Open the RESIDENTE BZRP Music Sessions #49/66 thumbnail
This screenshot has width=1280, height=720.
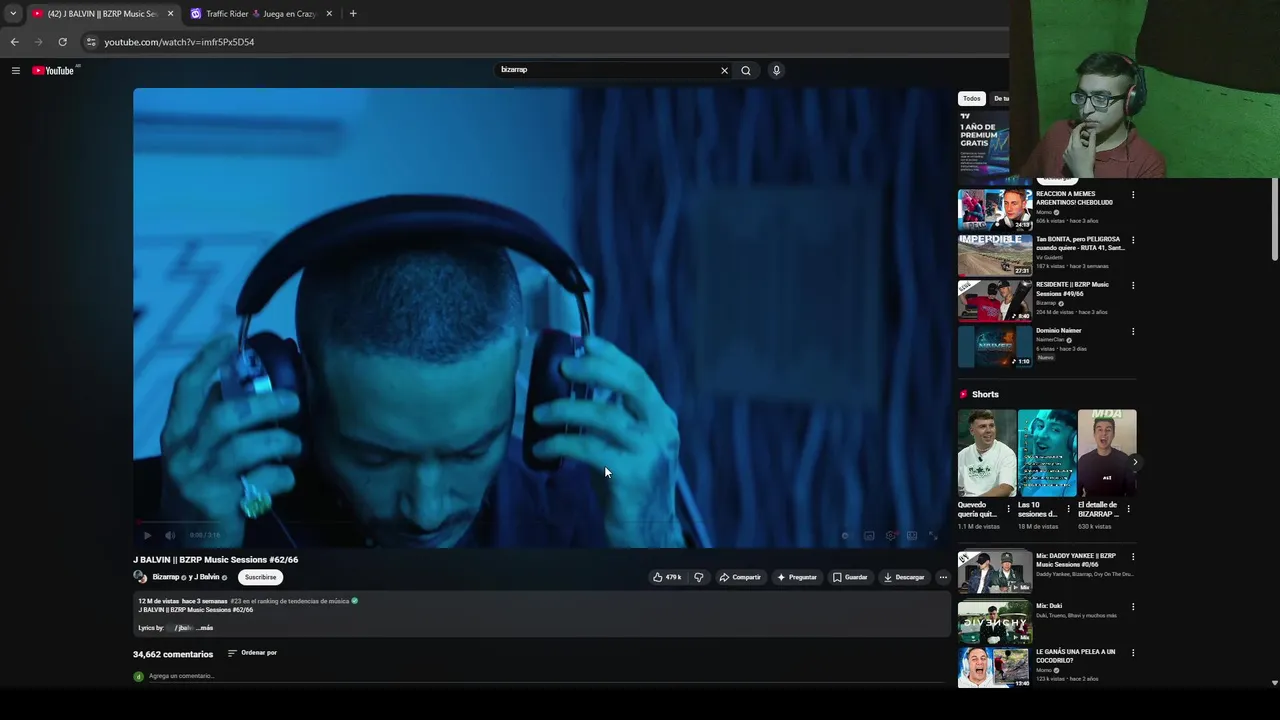pos(995,300)
